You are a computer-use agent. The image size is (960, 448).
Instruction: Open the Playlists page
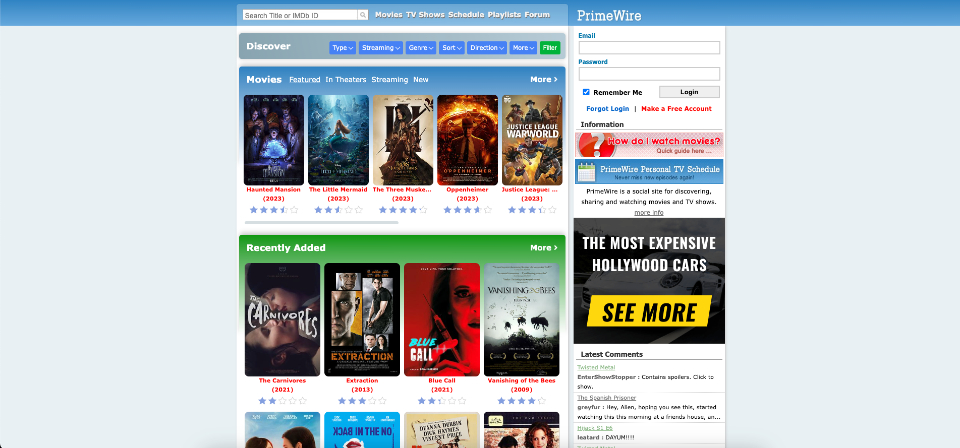coord(504,15)
